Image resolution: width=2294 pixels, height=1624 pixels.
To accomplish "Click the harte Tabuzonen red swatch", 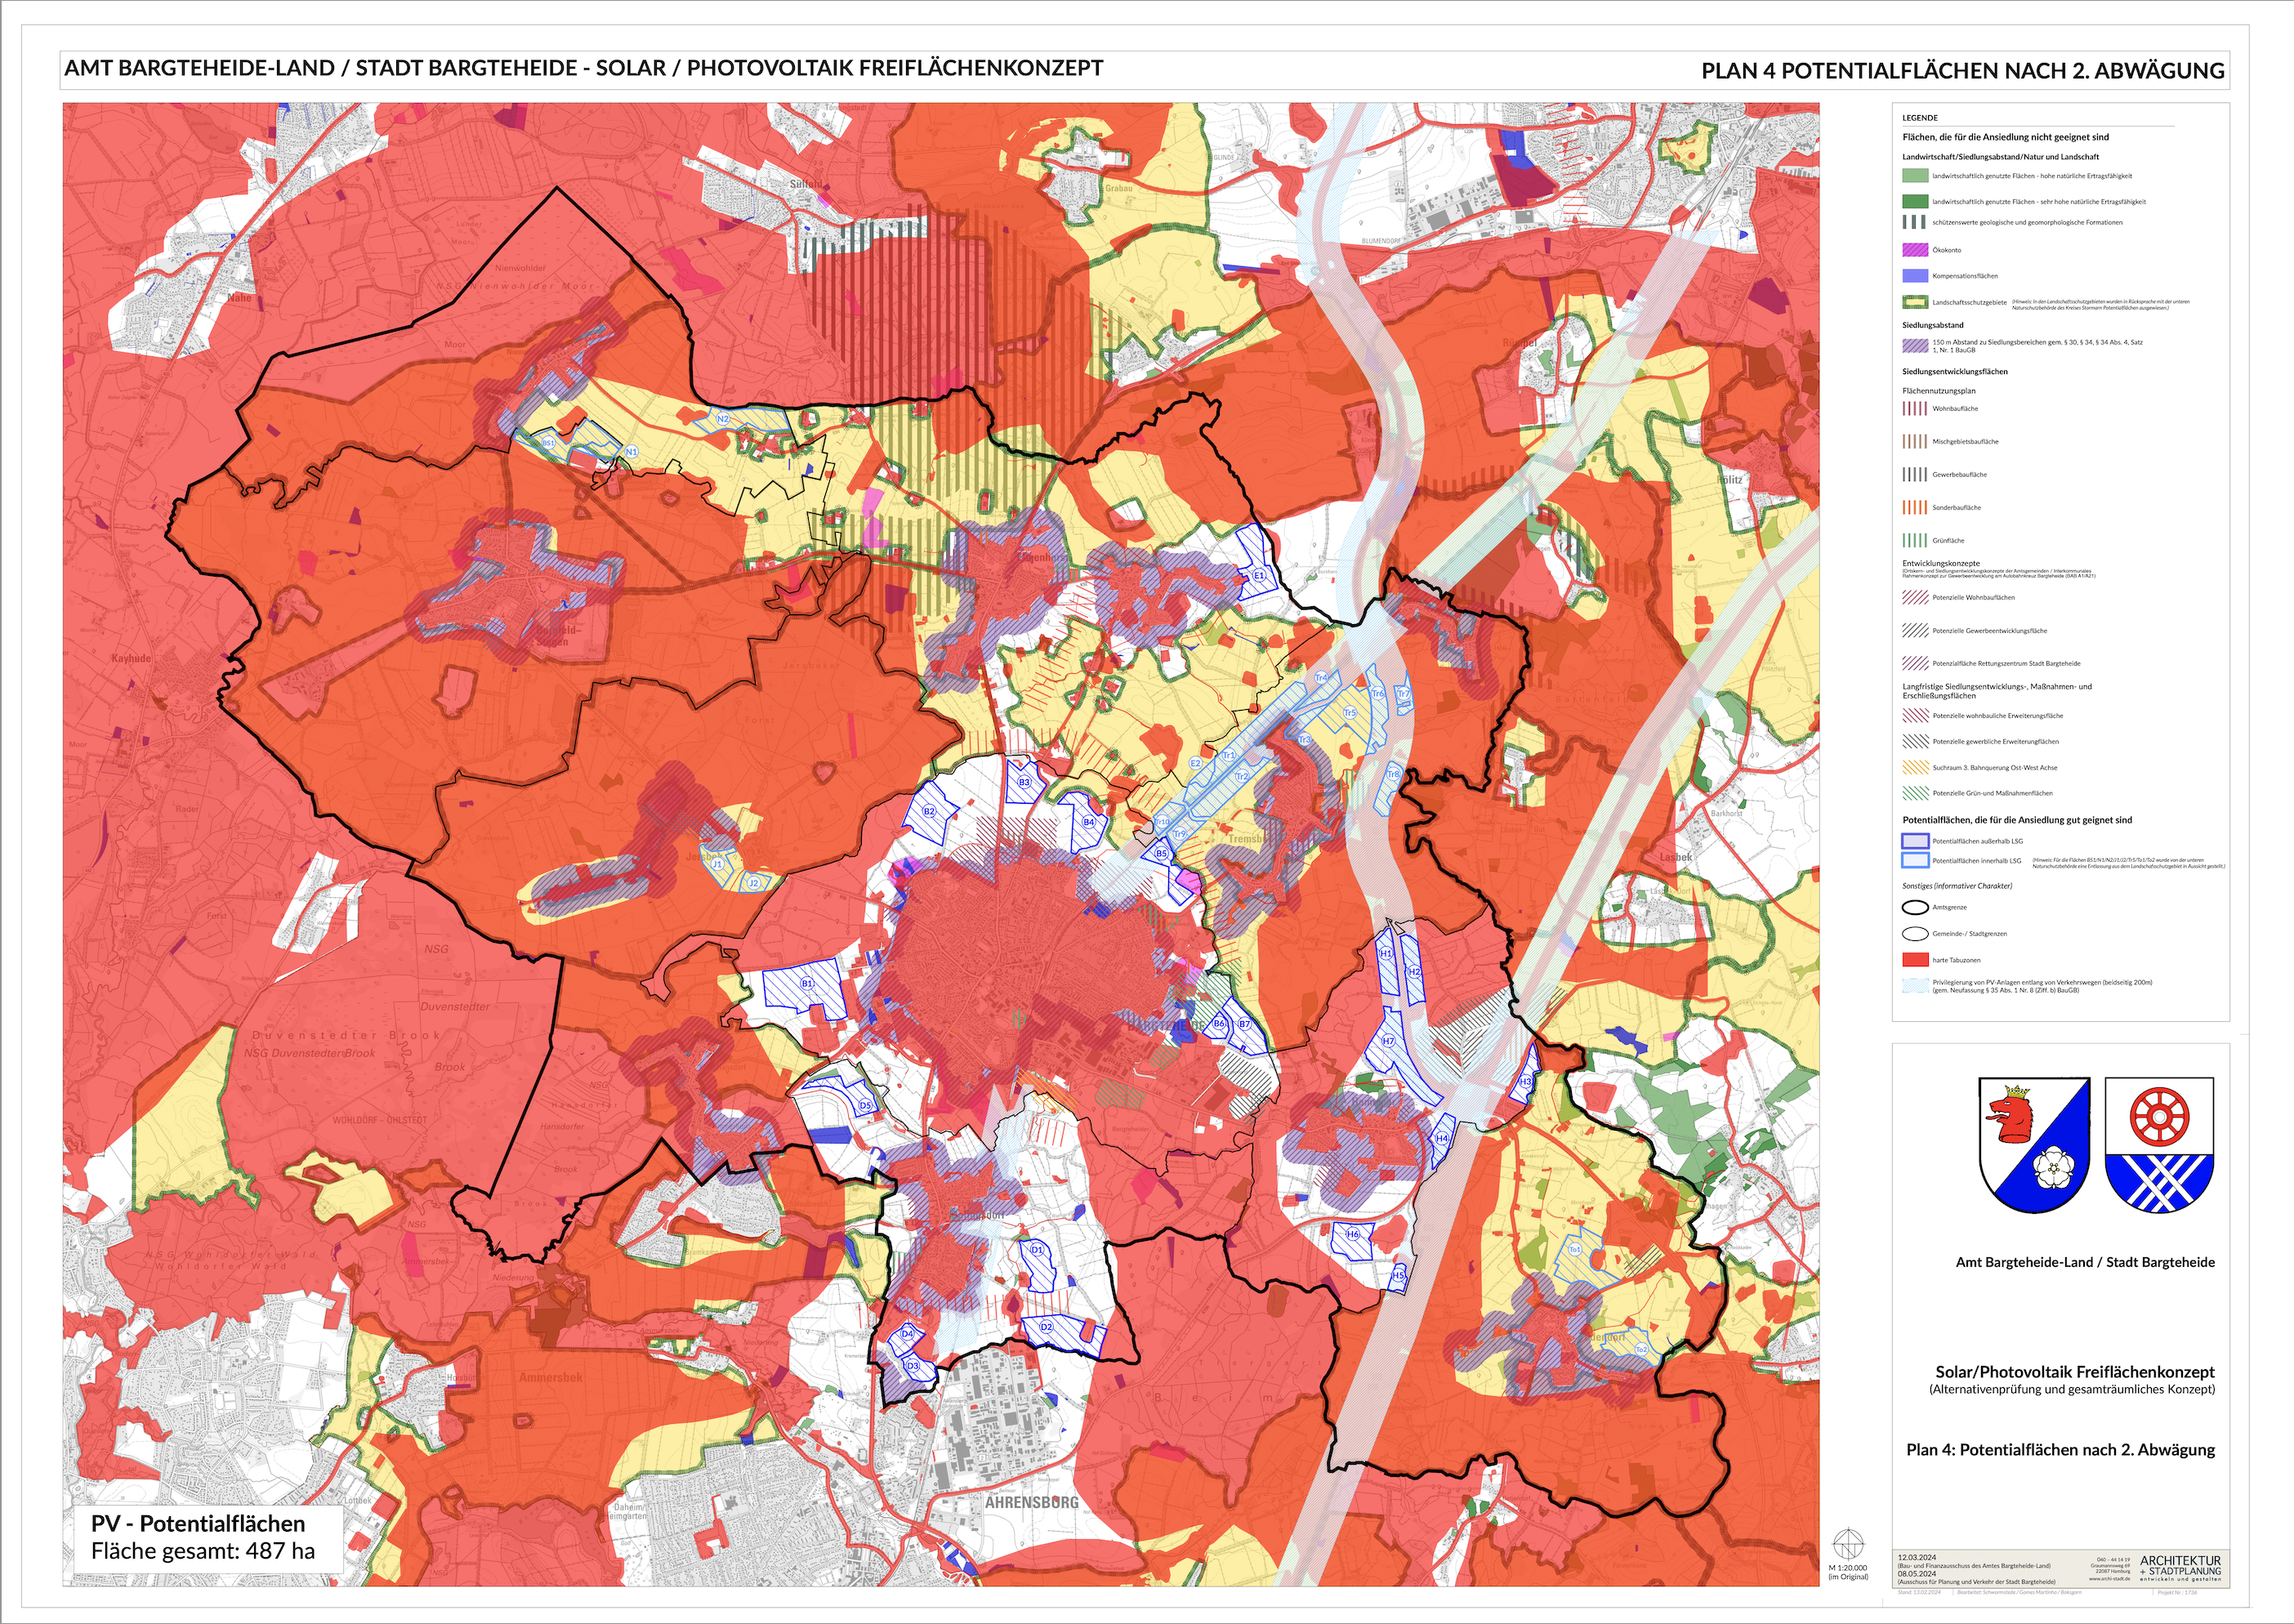I will (1914, 960).
